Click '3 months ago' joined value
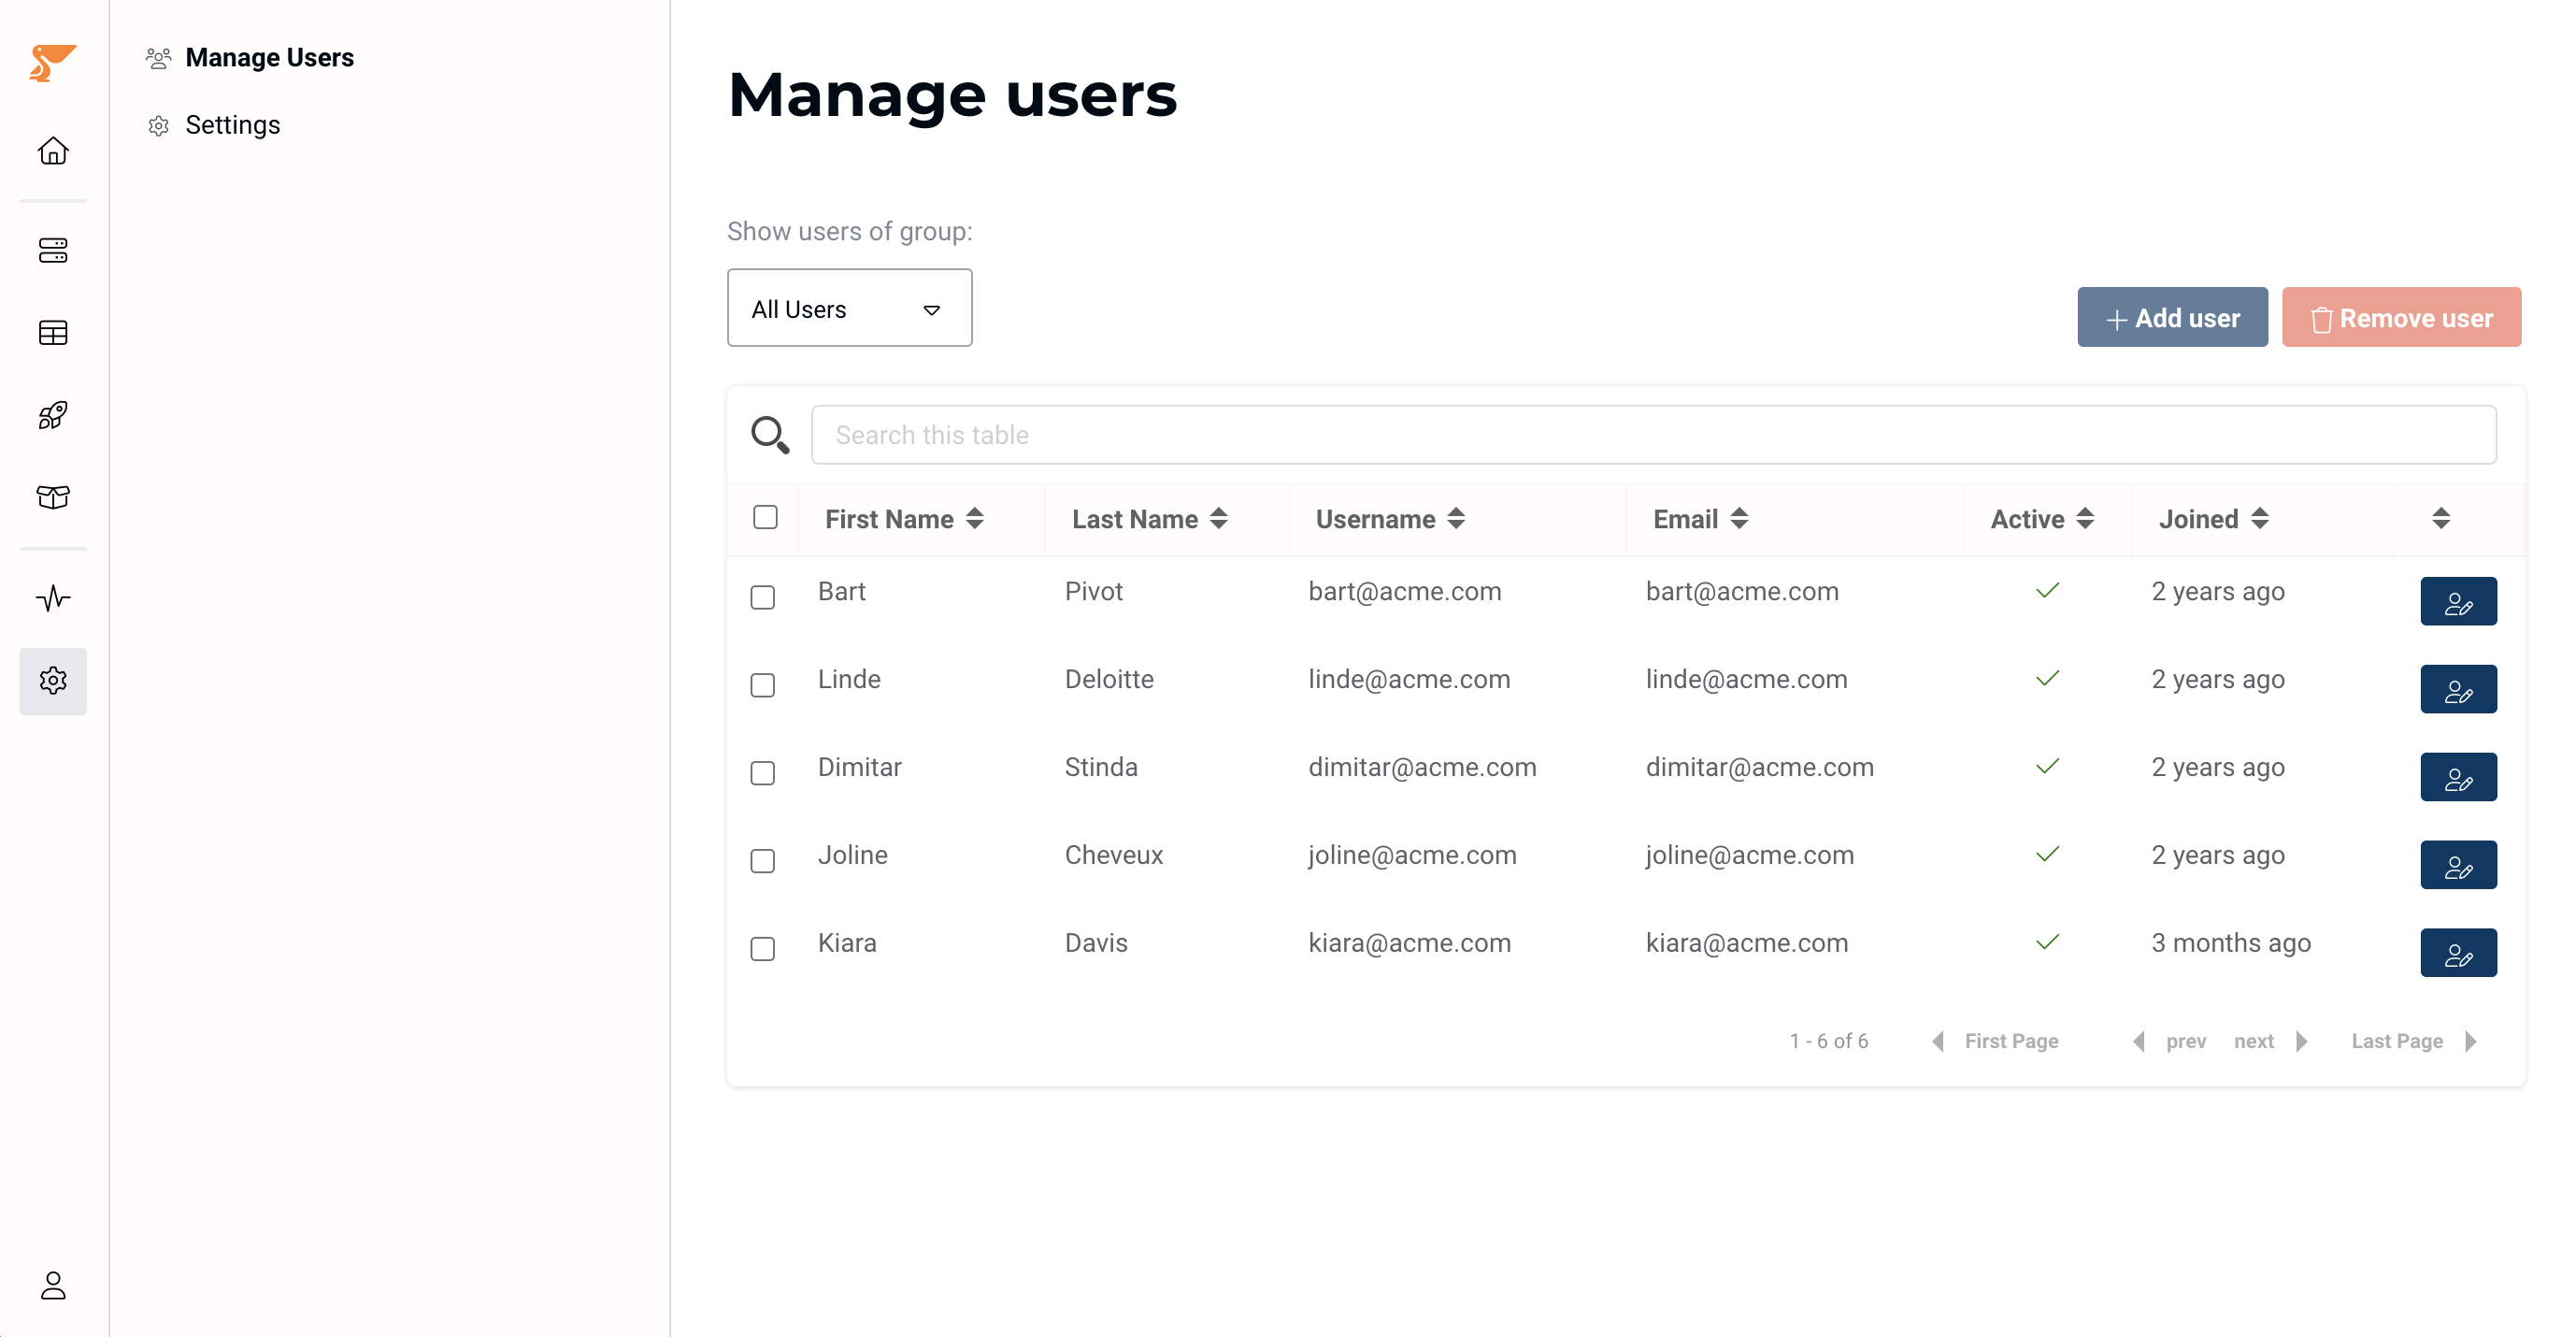The height and width of the screenshot is (1337, 2576). tap(2230, 944)
